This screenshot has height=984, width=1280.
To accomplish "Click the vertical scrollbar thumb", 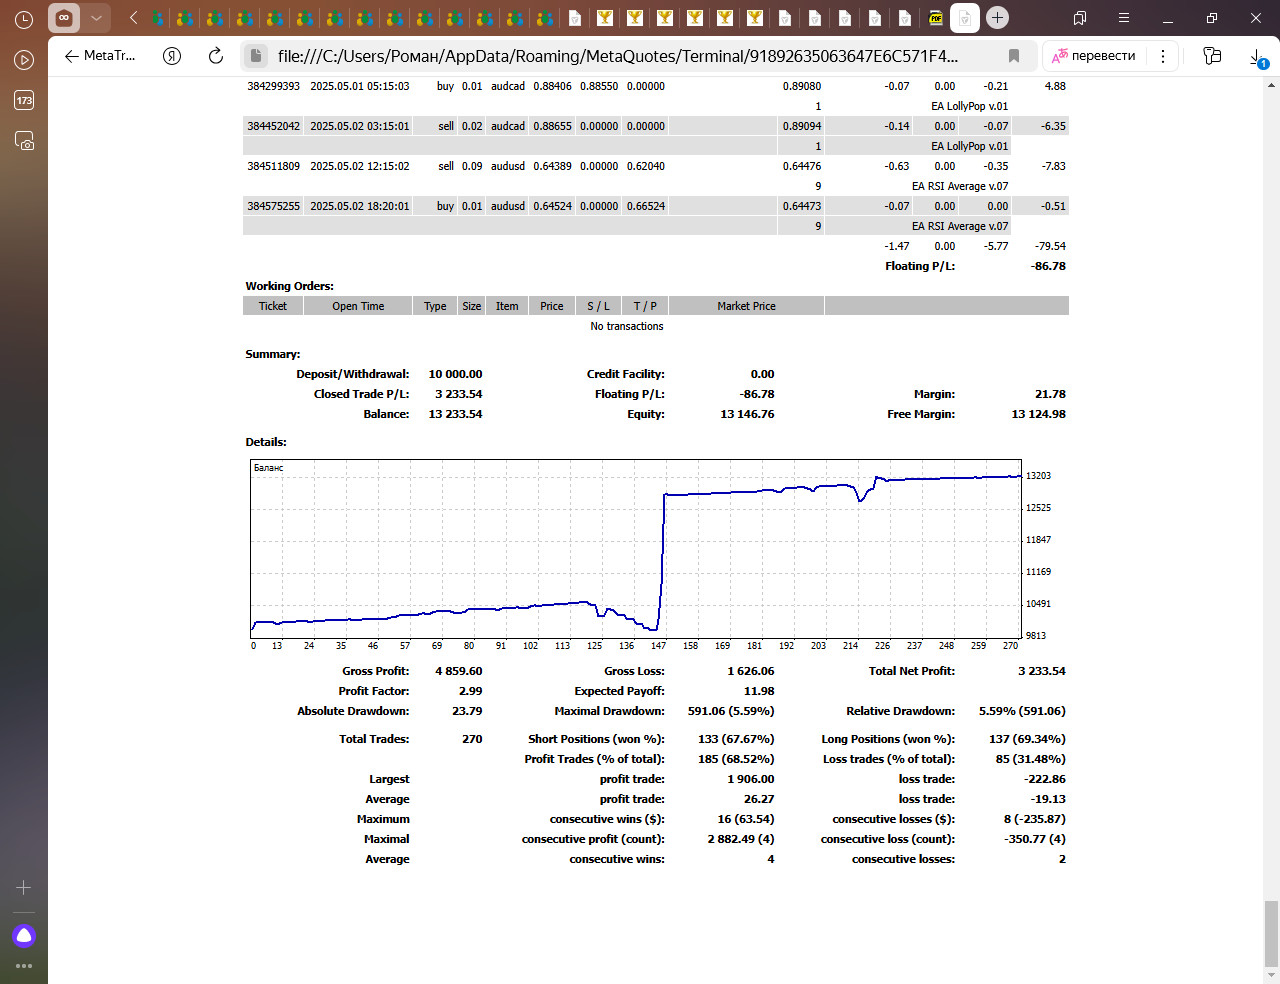I will [1271, 934].
